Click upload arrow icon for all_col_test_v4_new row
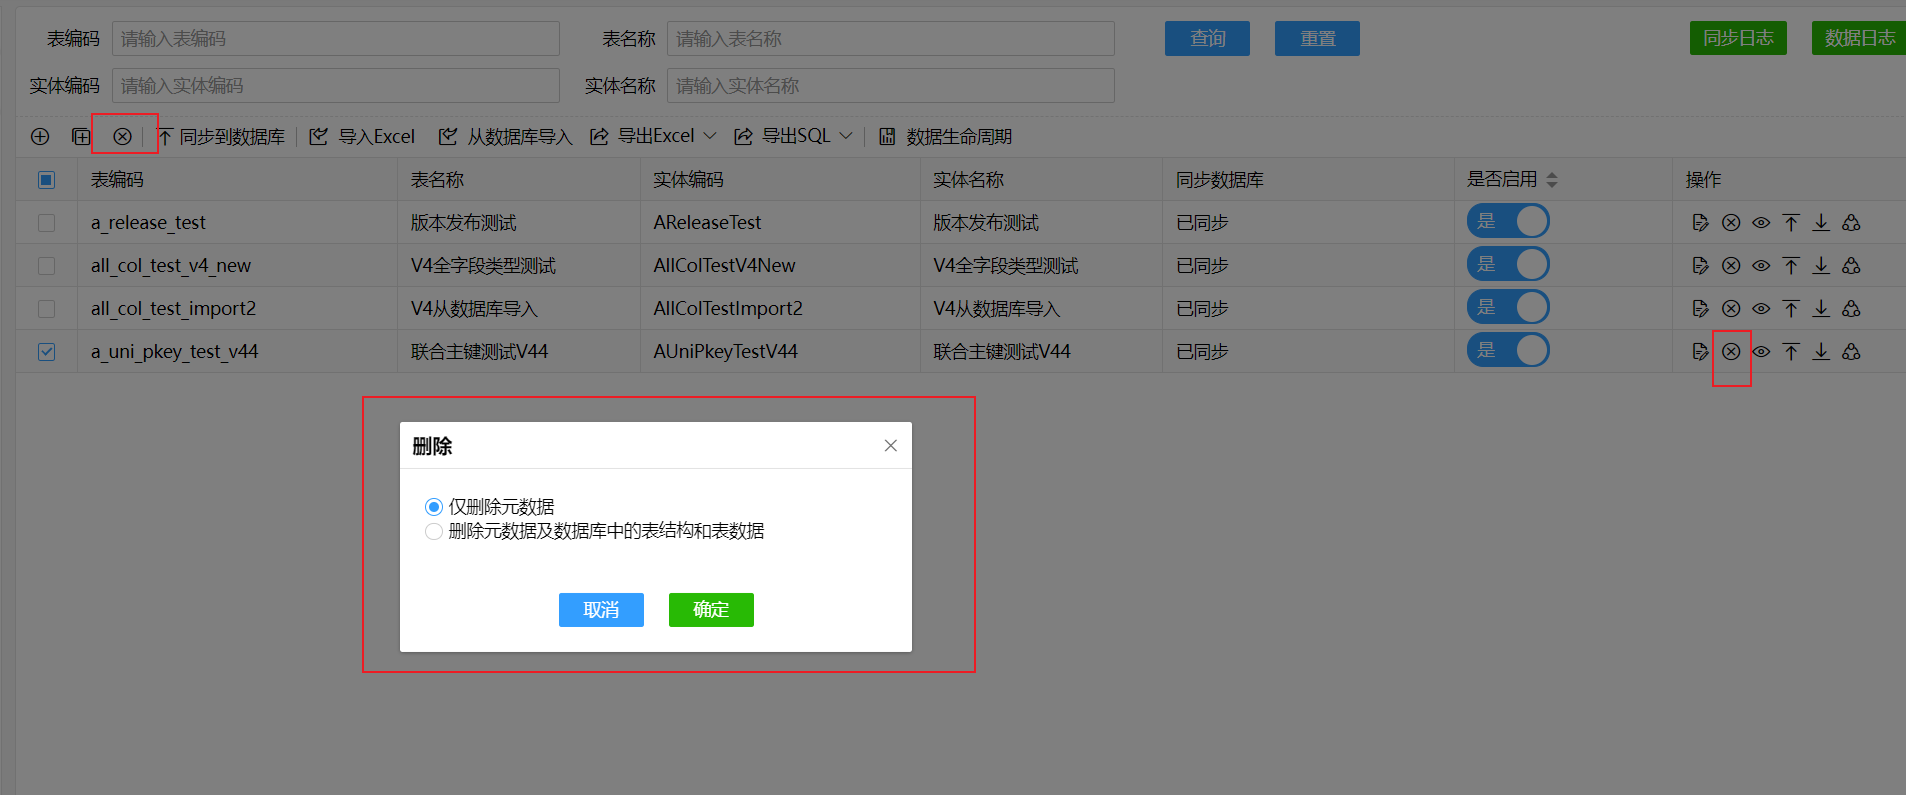The width and height of the screenshot is (1906, 795). coord(1791,266)
